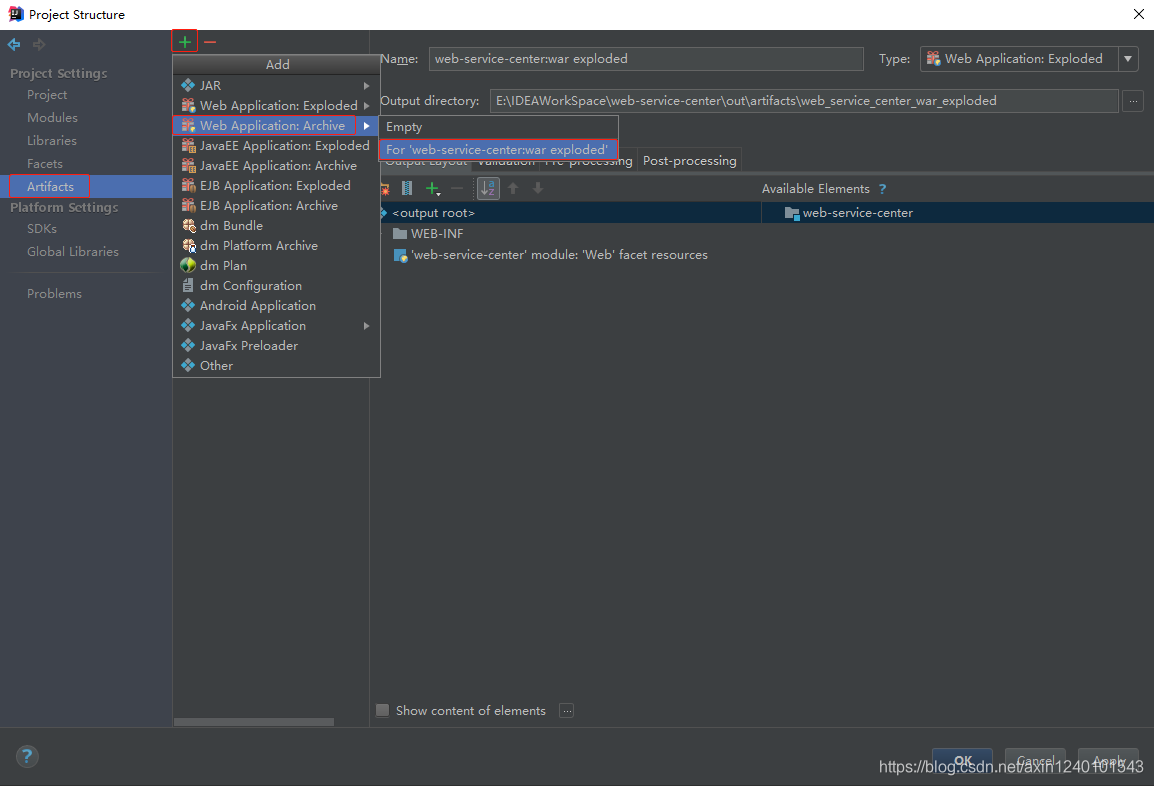Image resolution: width=1154 pixels, height=786 pixels.
Task: Click the green plus Add artifact button
Action: coord(185,42)
